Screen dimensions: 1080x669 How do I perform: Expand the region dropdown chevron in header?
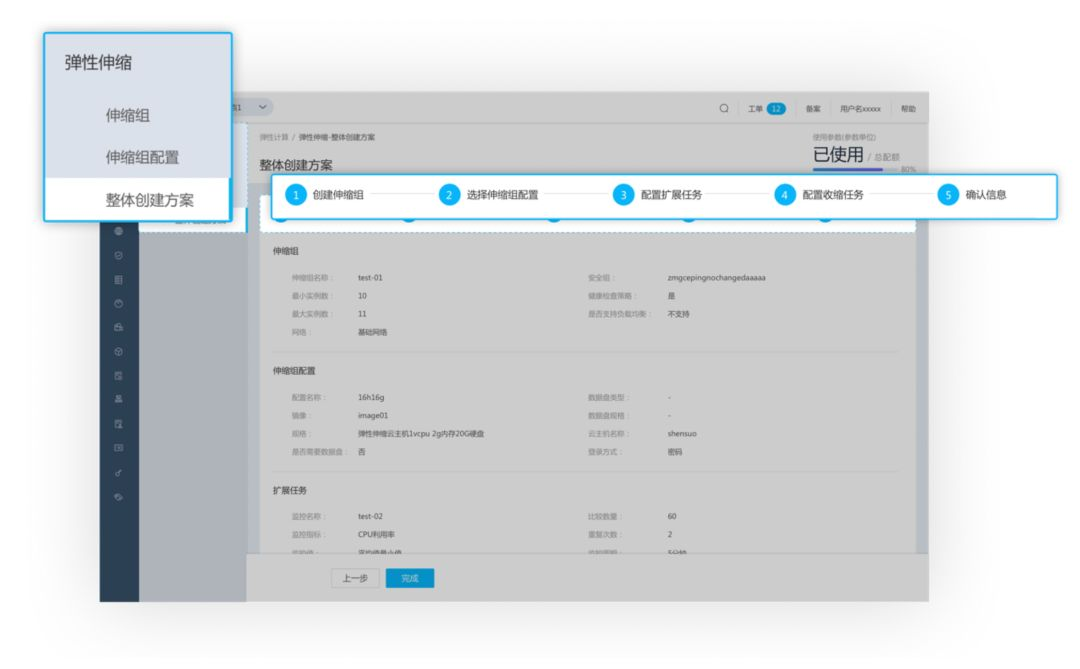pyautogui.click(x=262, y=107)
